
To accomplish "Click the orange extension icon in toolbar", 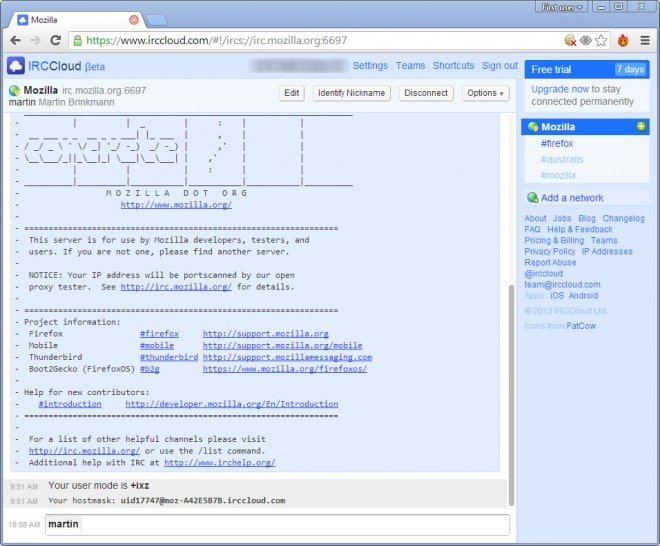I will pyautogui.click(x=622, y=41).
